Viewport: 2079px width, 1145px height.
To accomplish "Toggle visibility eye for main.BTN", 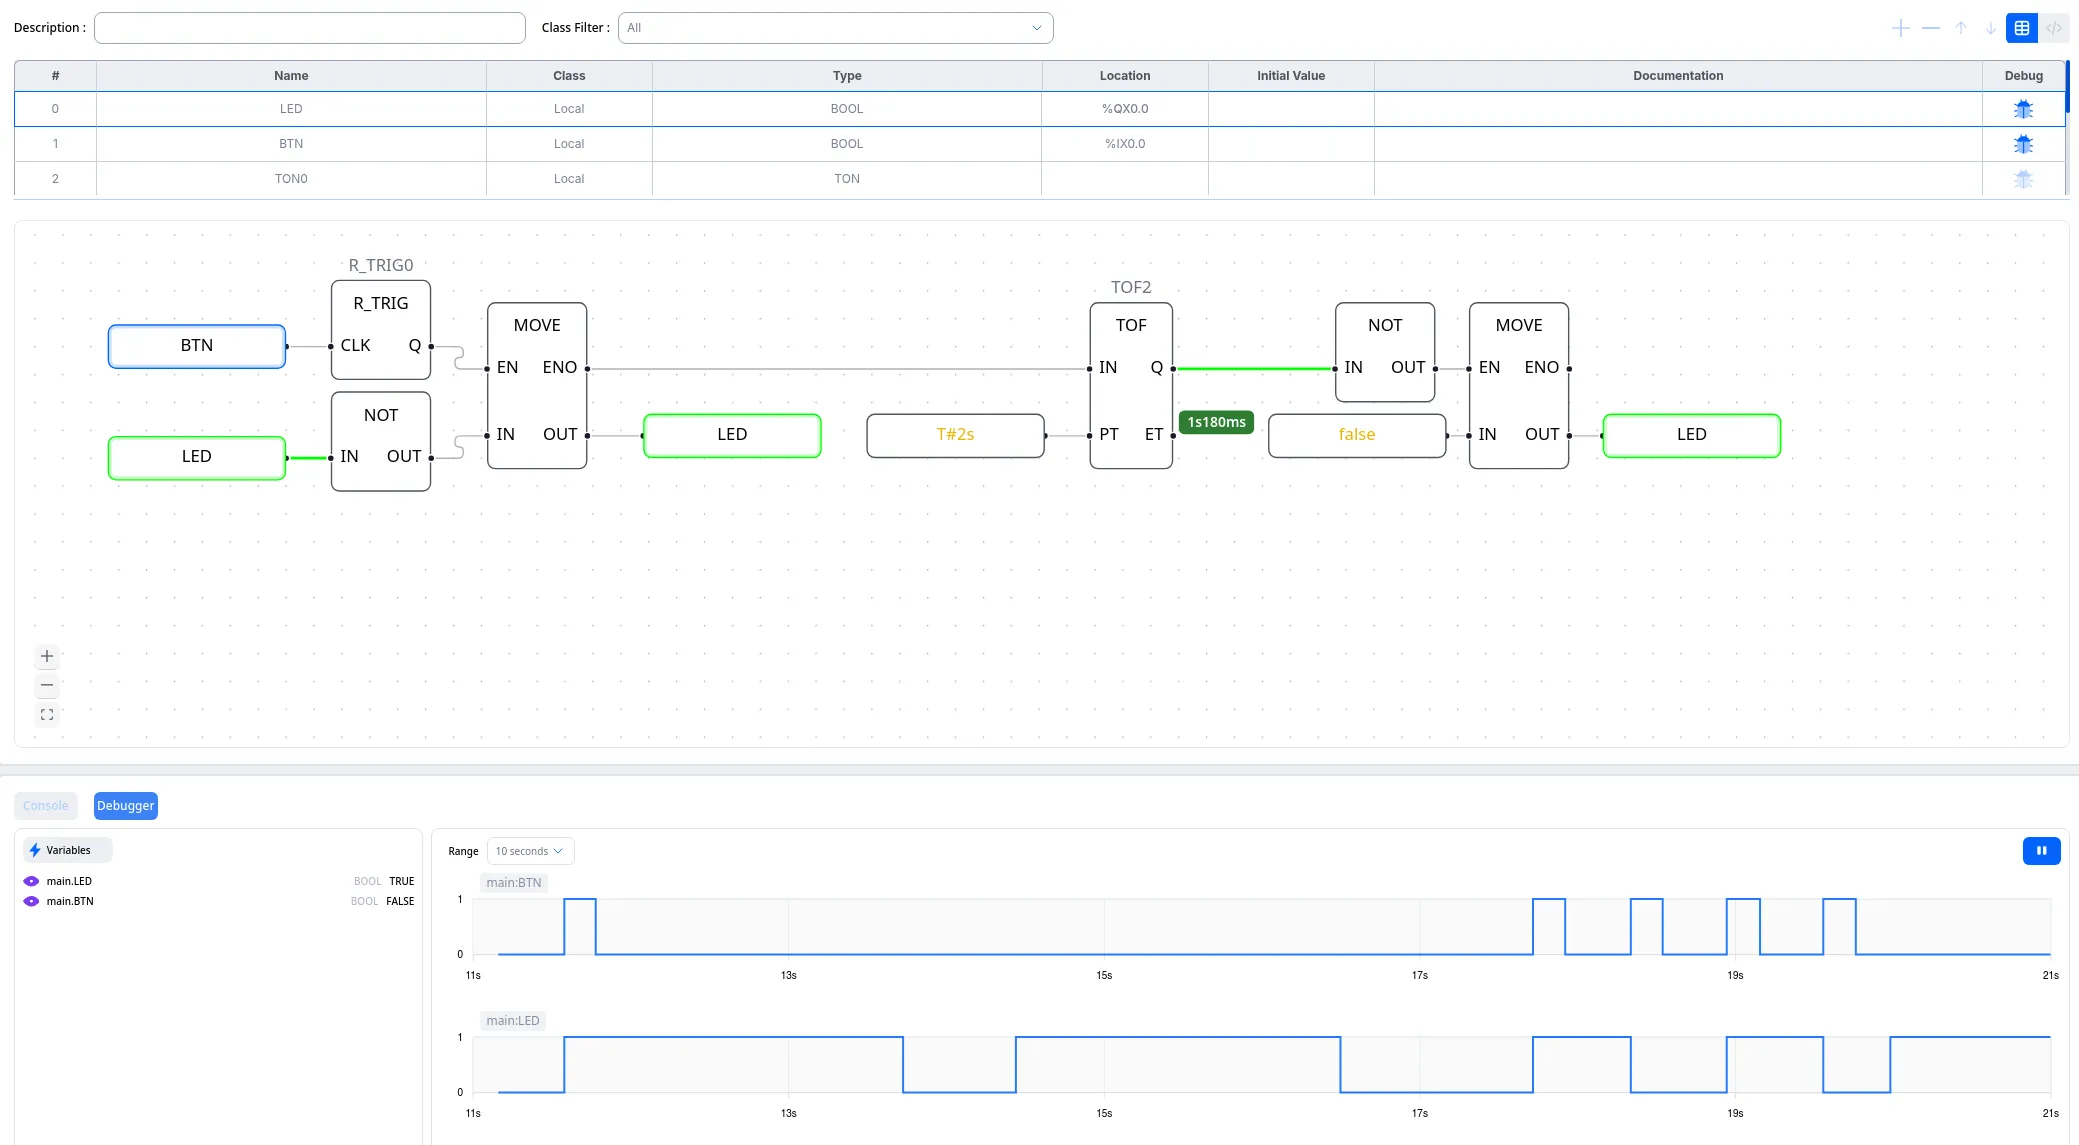I will click(31, 901).
